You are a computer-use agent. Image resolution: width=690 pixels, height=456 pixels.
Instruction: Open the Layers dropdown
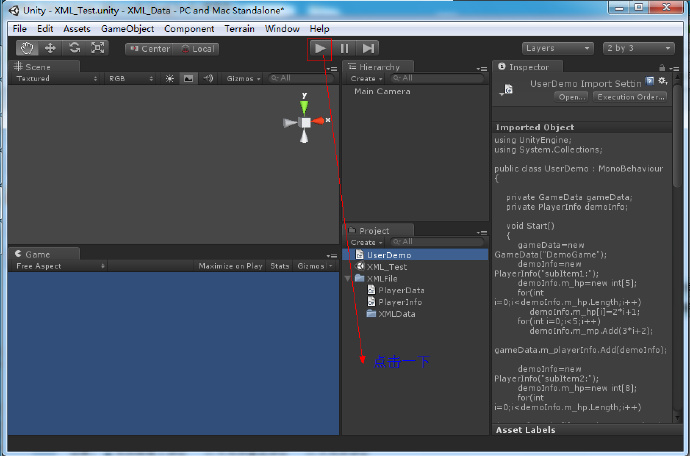(x=557, y=48)
